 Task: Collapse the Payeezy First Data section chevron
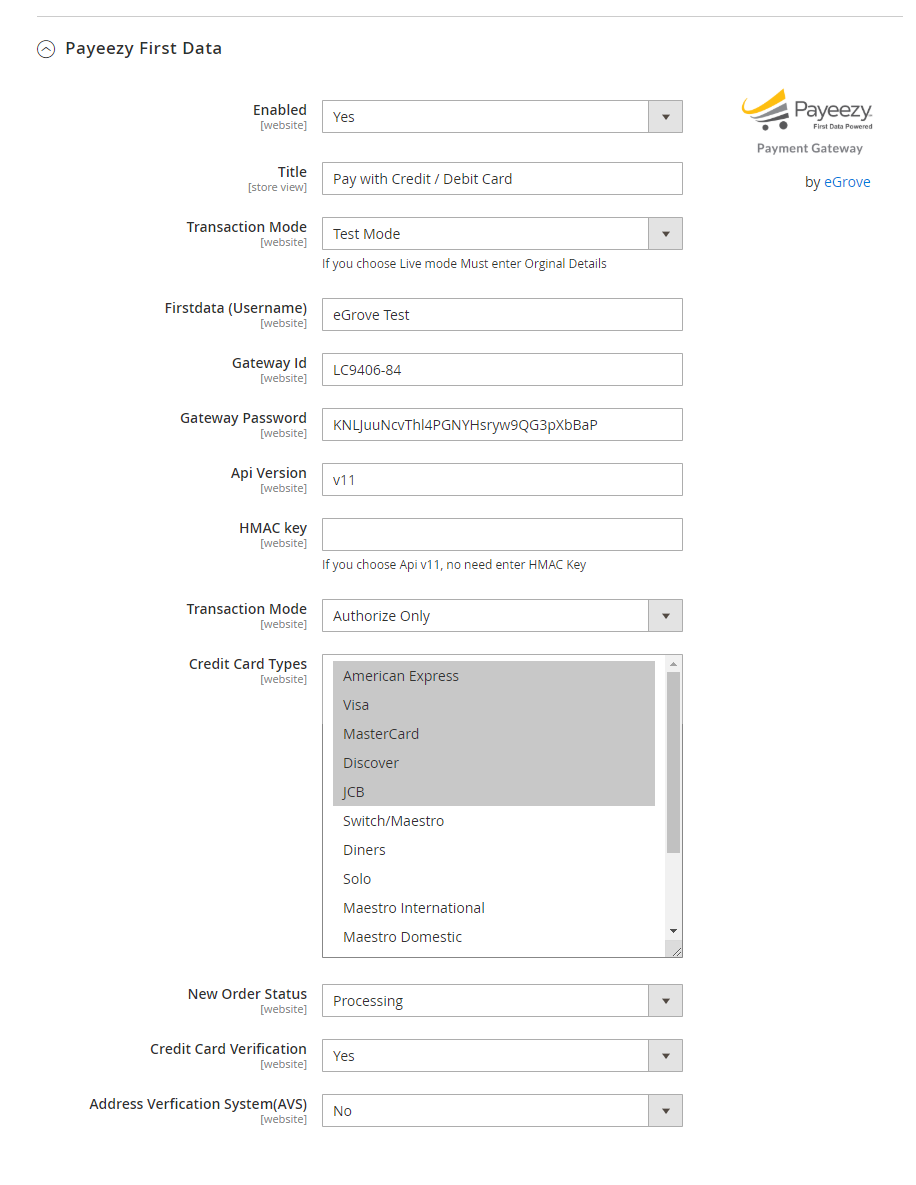[45, 48]
